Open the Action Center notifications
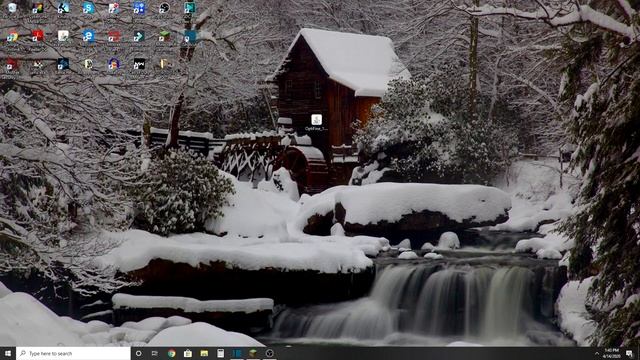640x360 pixels. (629, 353)
